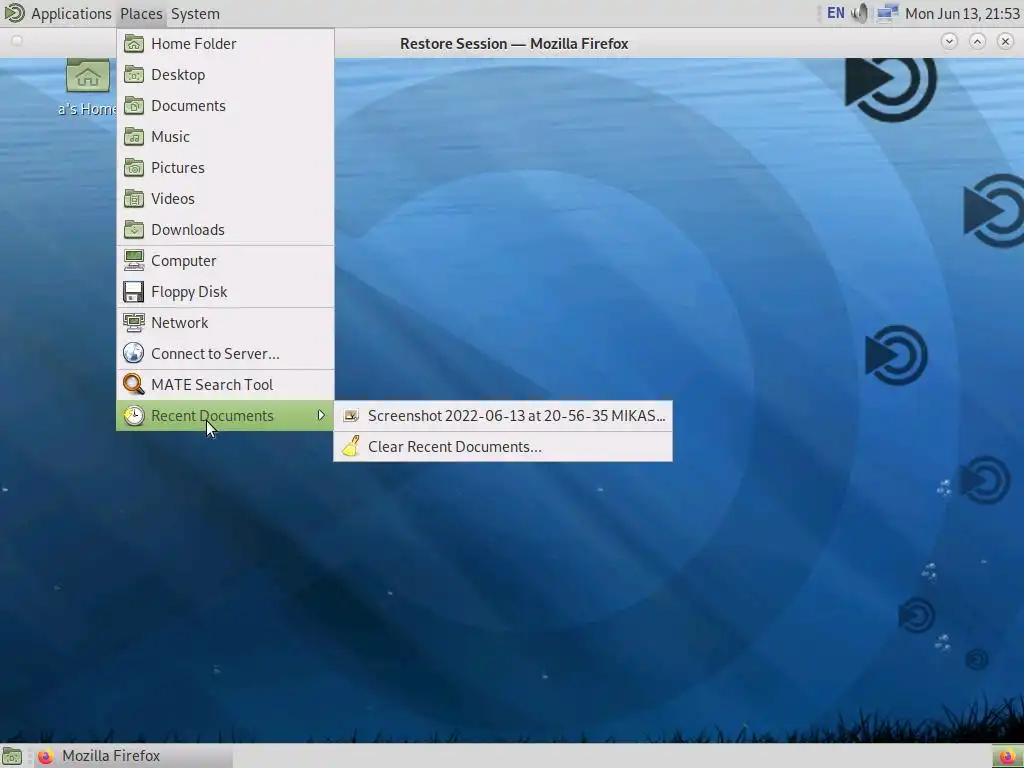Select Clear Recent Documents...
Viewport: 1024px width, 768px height.
click(503, 447)
